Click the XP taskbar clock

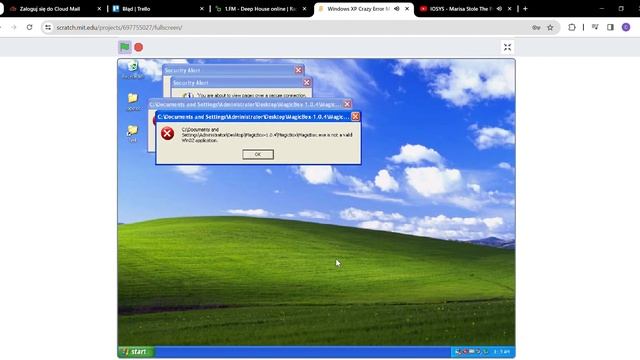[501, 351]
